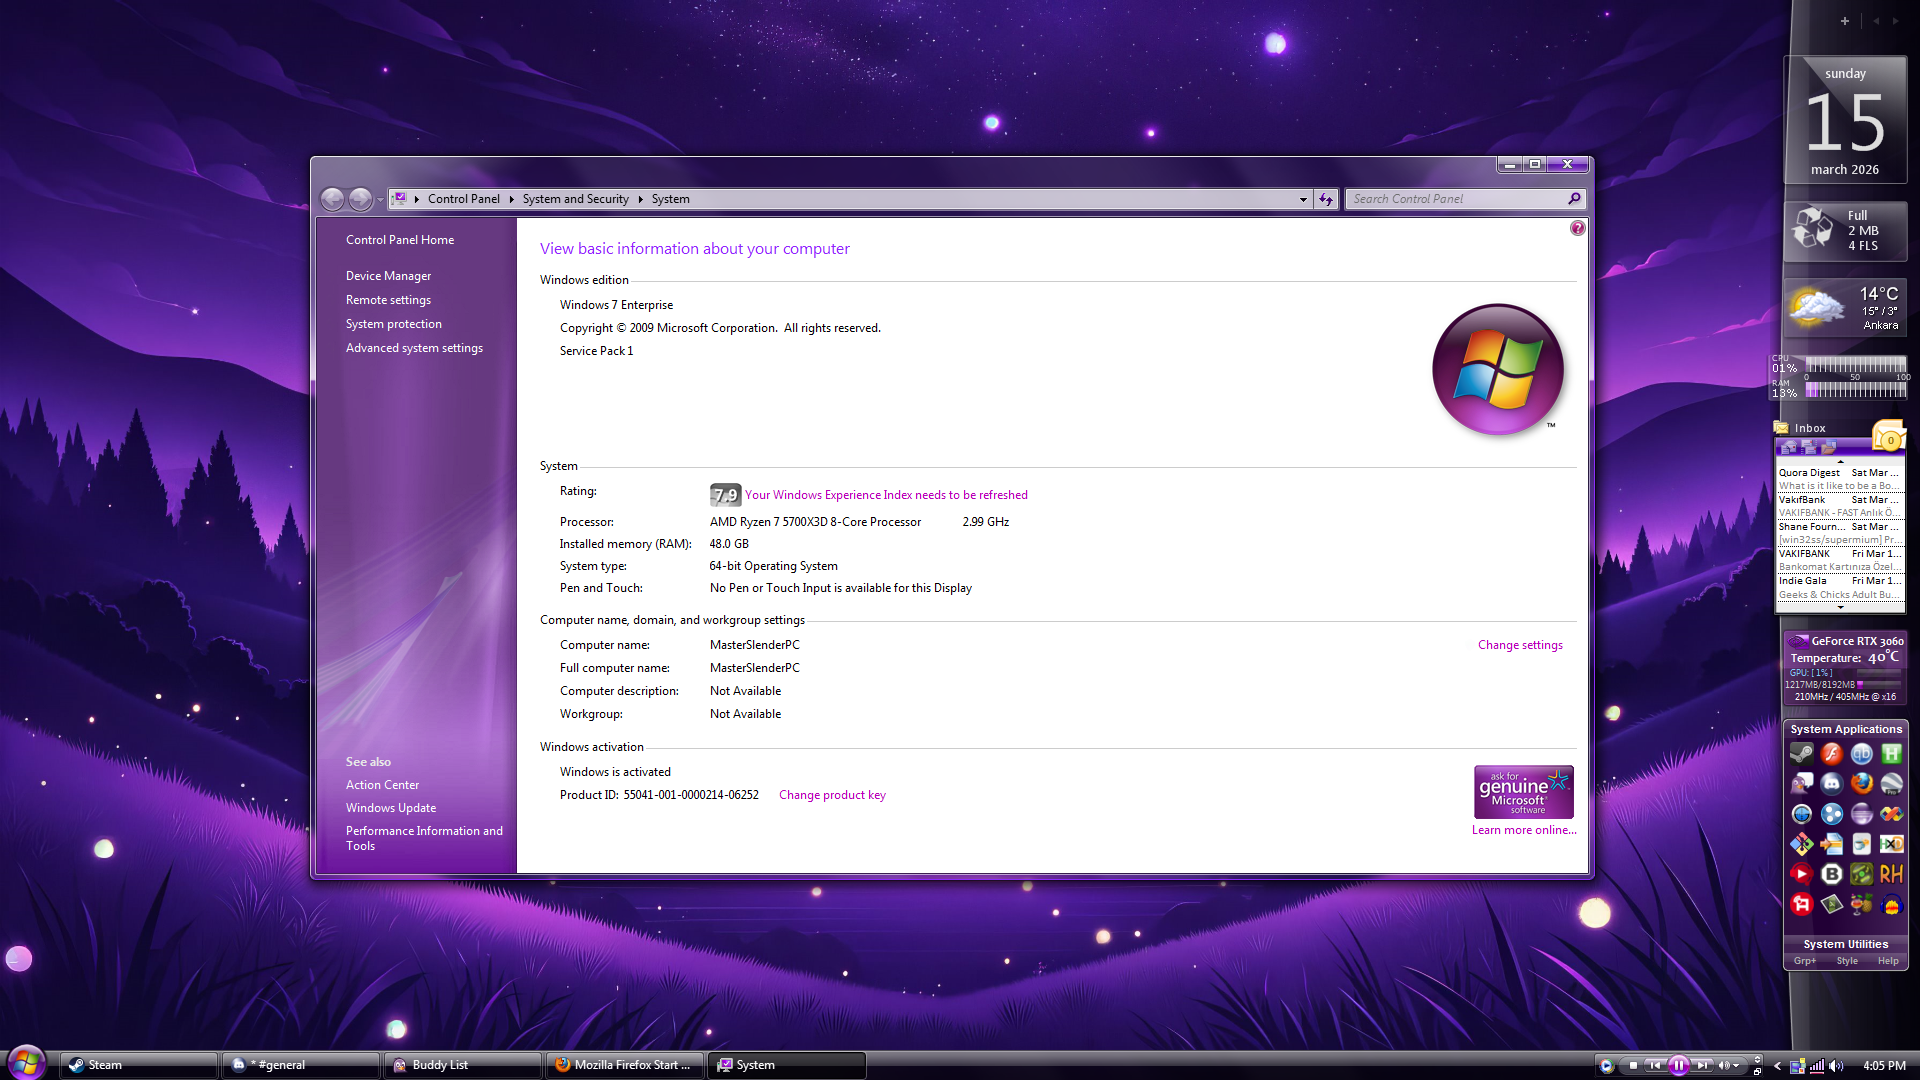
Task: Switch to Buddy List taskbar button
Action: point(464,1065)
